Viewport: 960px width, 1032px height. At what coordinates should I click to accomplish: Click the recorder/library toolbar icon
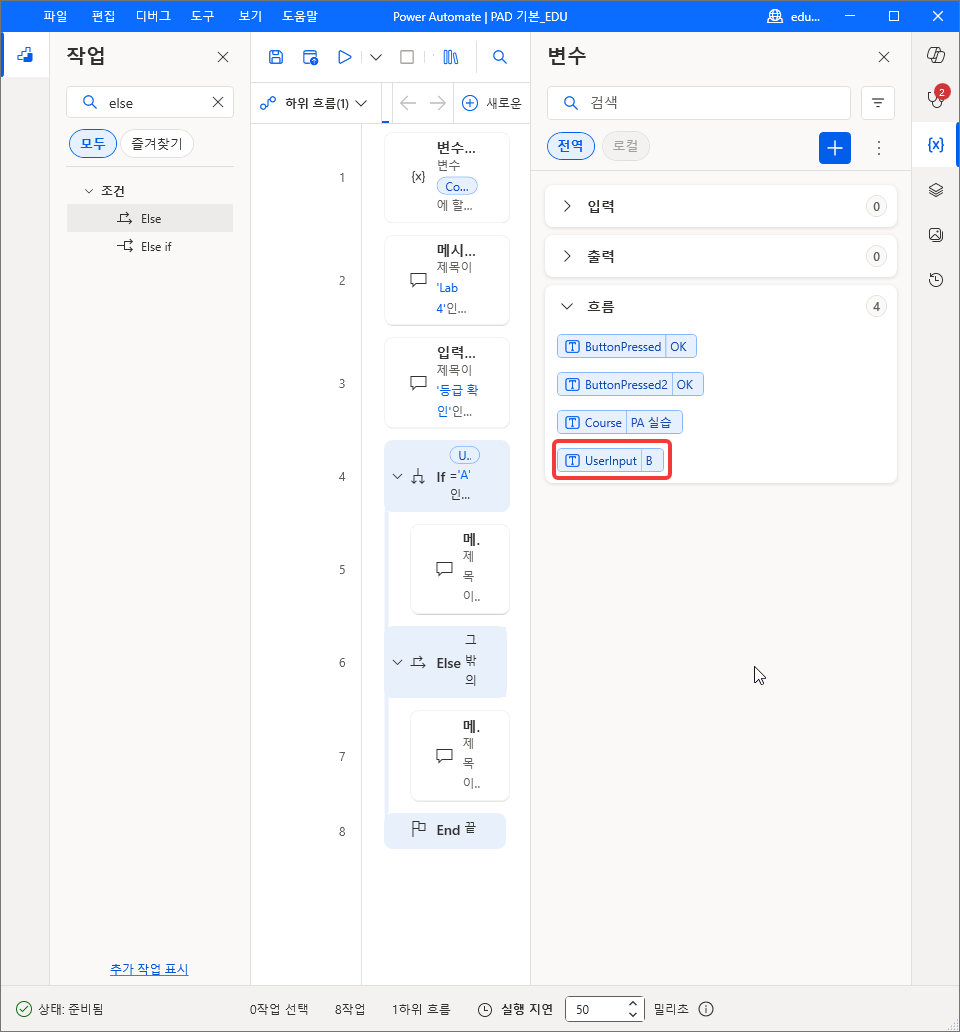(x=451, y=57)
